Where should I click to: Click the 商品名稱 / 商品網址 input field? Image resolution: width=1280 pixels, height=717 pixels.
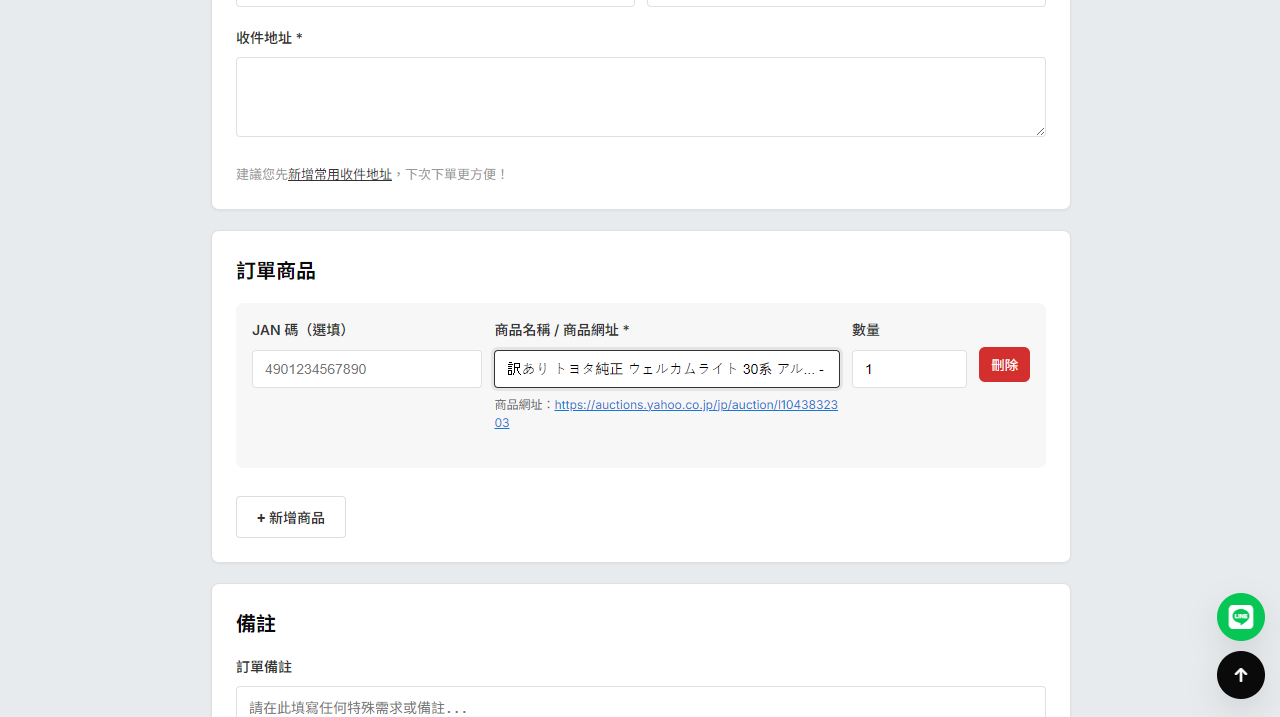pyautogui.click(x=667, y=369)
